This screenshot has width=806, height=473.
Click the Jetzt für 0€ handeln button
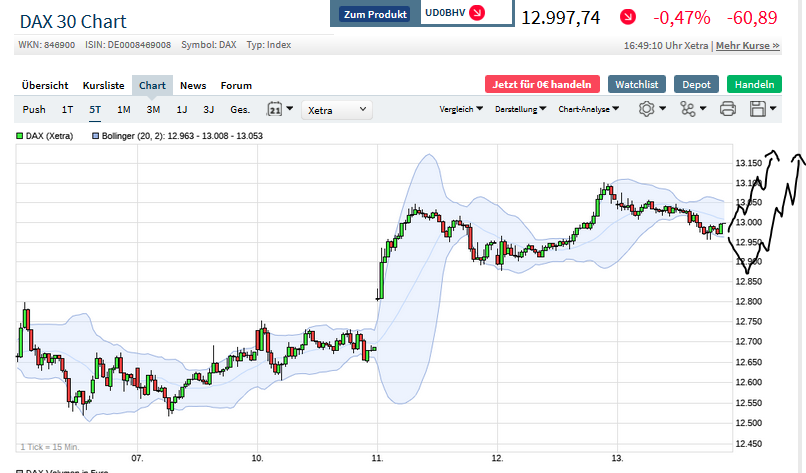pyautogui.click(x=542, y=85)
